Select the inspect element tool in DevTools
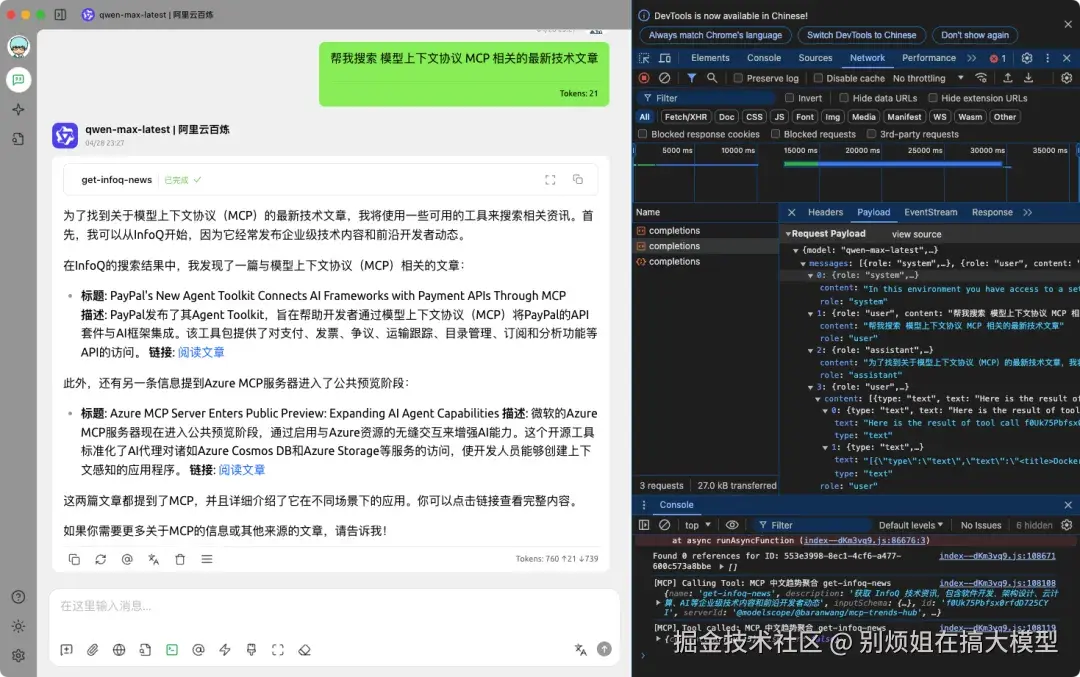 click(645, 57)
